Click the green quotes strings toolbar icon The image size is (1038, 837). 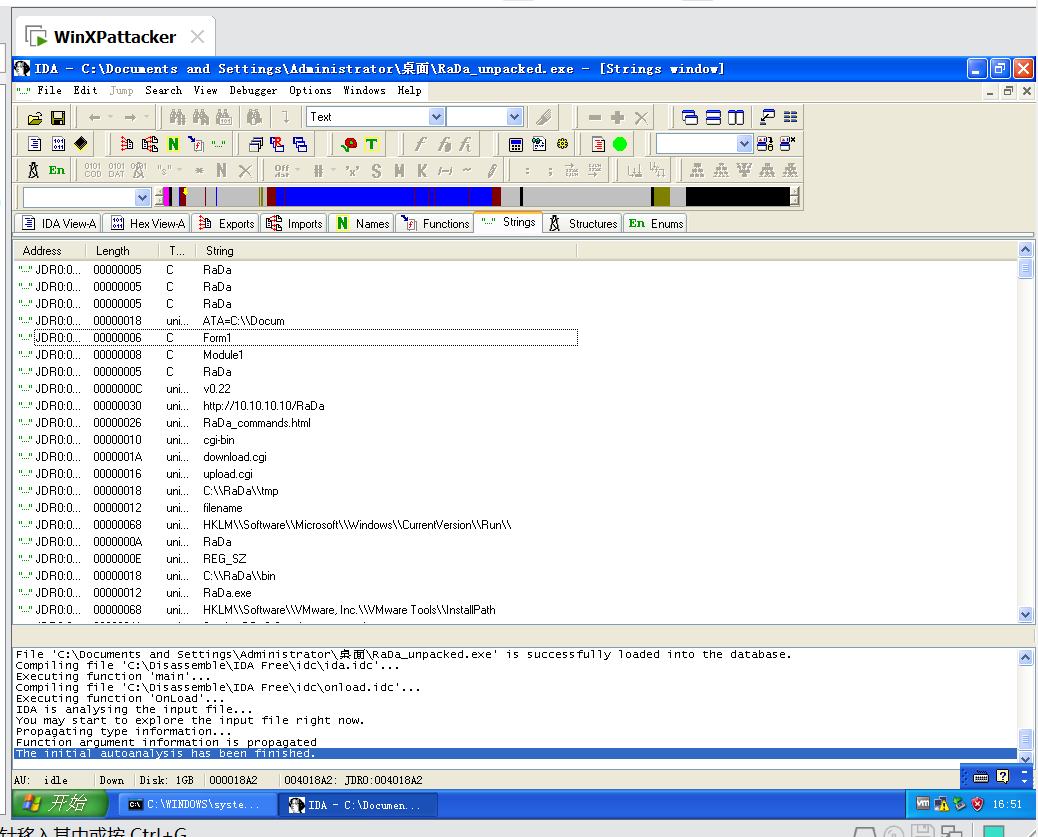click(x=218, y=144)
